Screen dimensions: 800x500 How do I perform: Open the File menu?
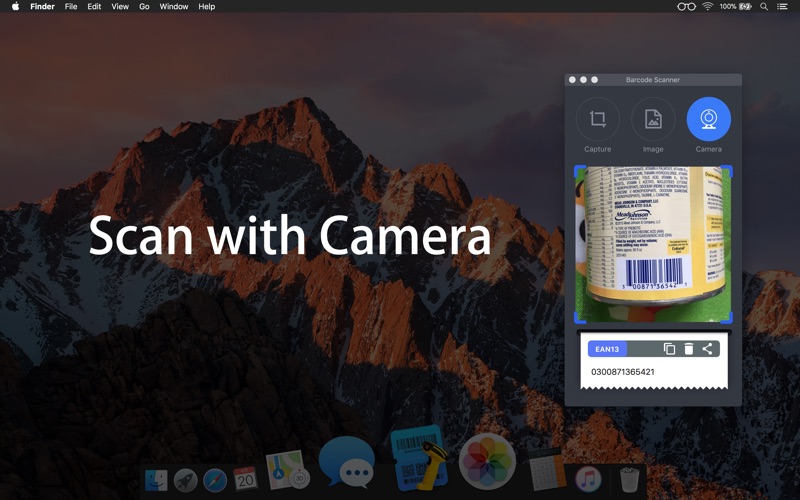[x=71, y=7]
